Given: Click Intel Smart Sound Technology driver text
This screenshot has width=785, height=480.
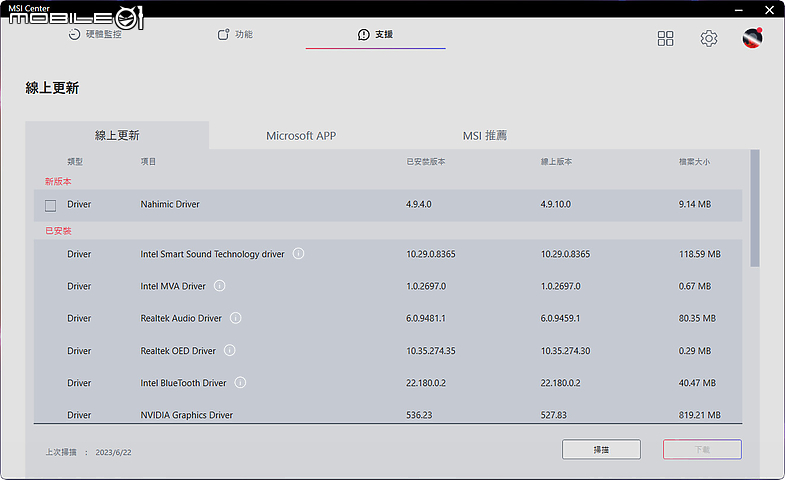Looking at the screenshot, I should (x=212, y=254).
